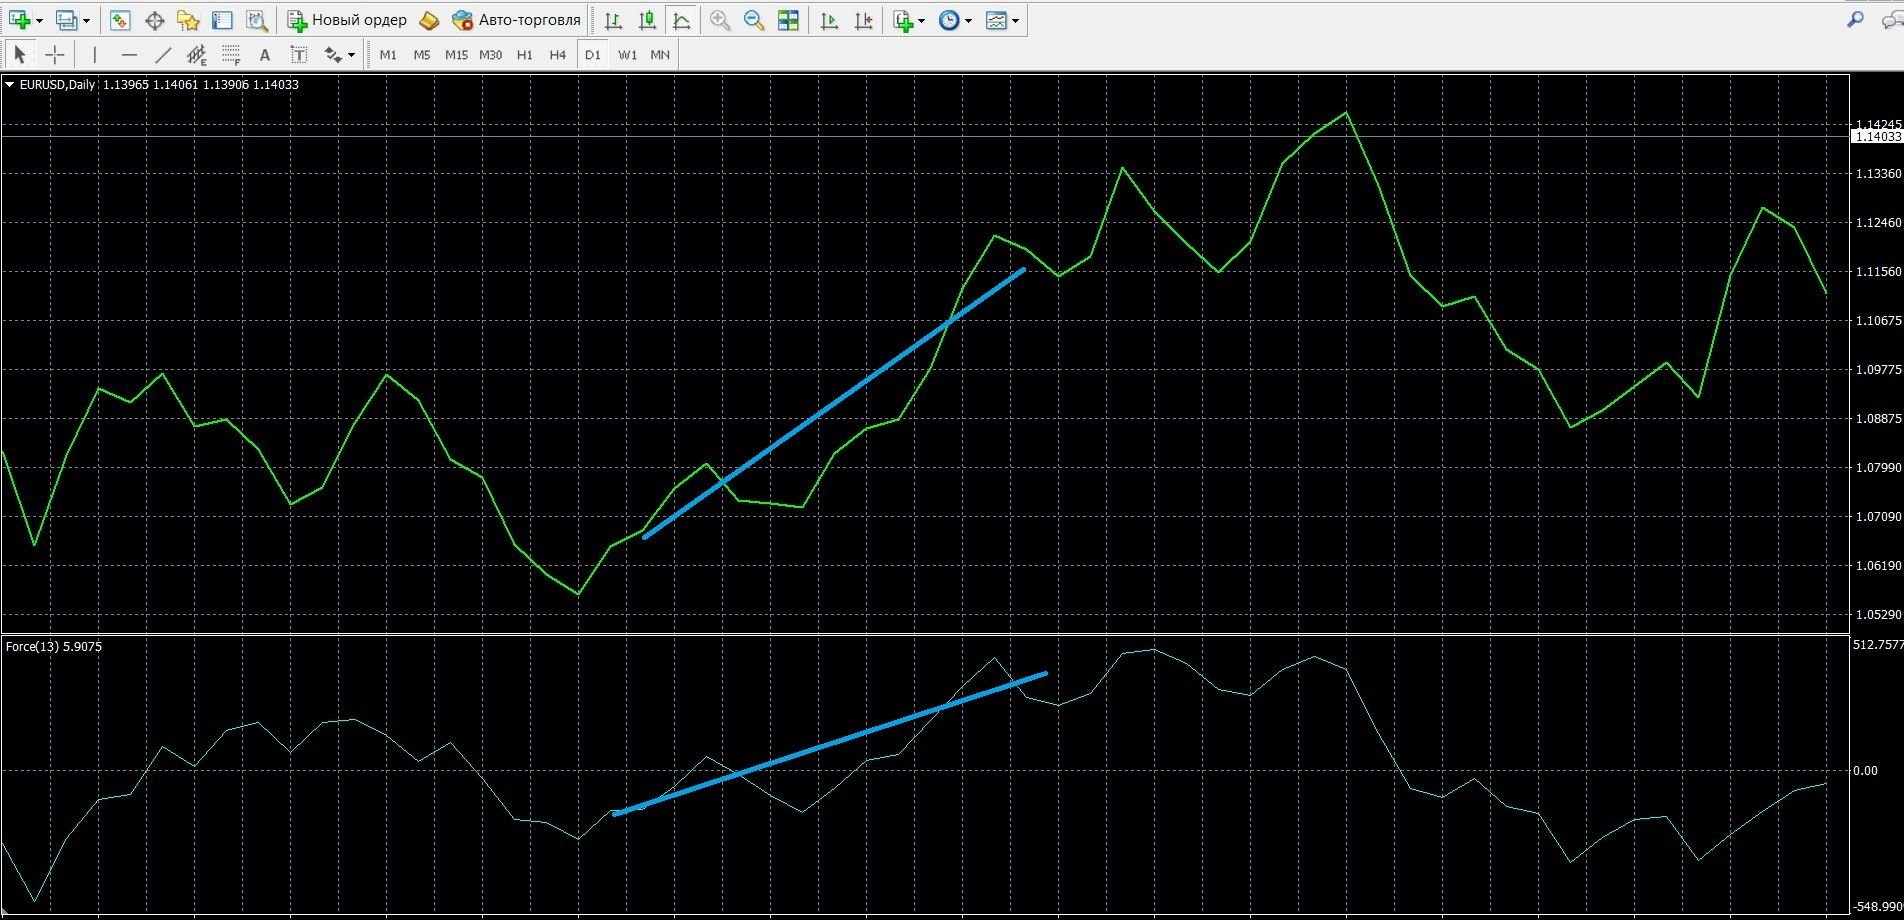Open the MetaEditor yellow book icon
This screenshot has width=1904, height=920.
point(429,20)
